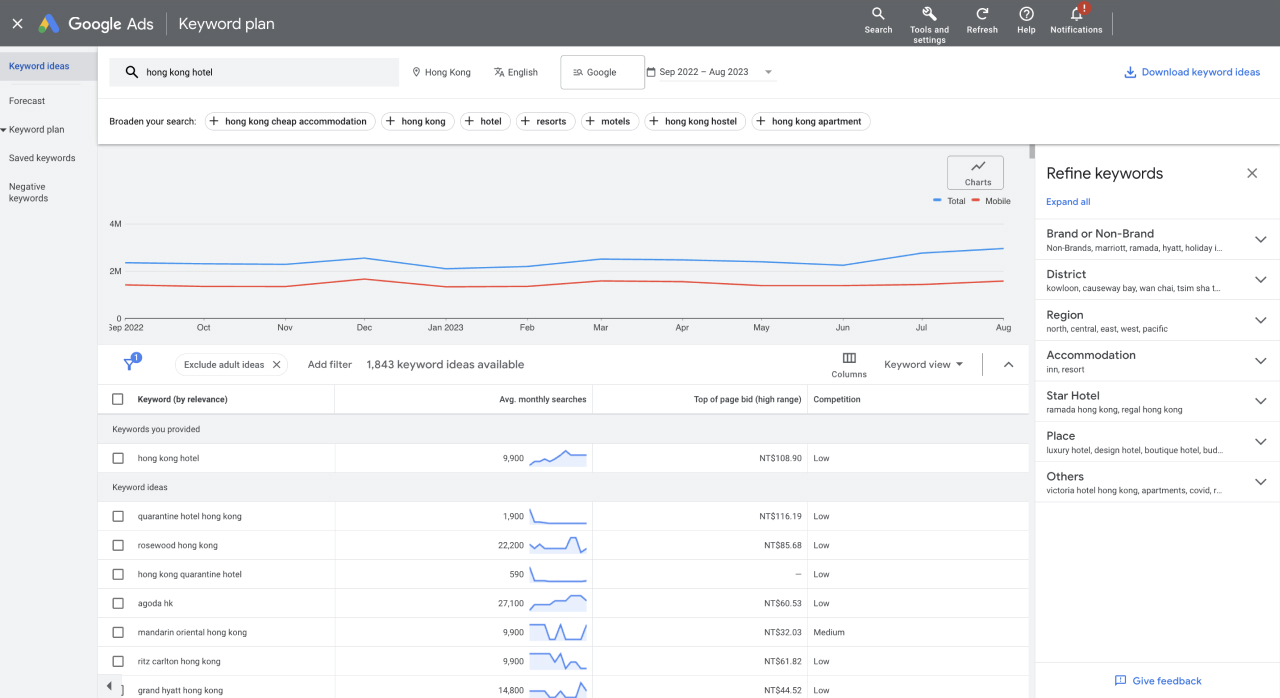Screen dimensions: 1280x698
Task: Expand the Brand or Non-Brand section
Action: [x=1260, y=240]
